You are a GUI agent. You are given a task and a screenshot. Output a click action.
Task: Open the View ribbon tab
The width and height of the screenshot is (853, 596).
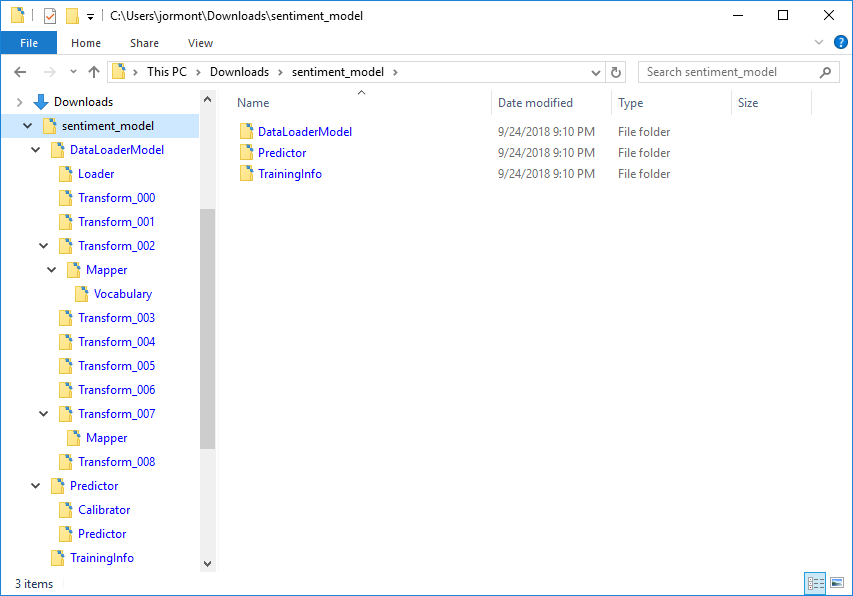point(200,43)
